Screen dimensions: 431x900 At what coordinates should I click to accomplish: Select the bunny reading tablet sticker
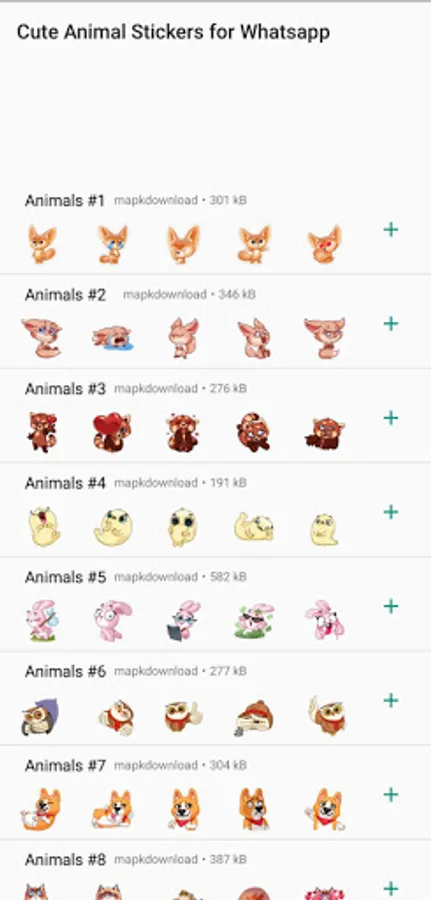point(184,620)
